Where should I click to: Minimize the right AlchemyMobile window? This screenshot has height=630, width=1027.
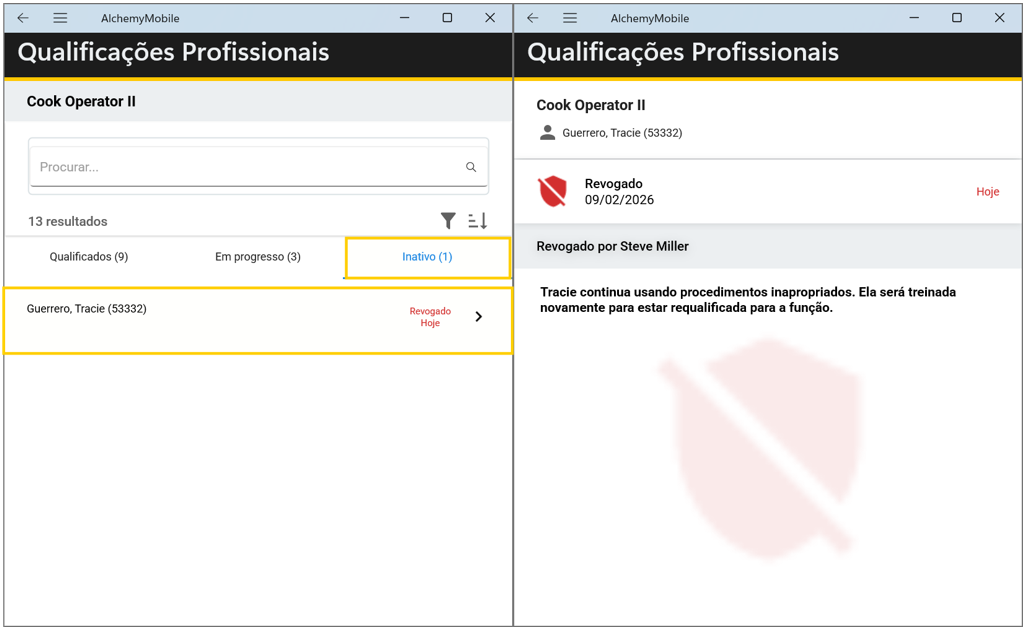[914, 18]
